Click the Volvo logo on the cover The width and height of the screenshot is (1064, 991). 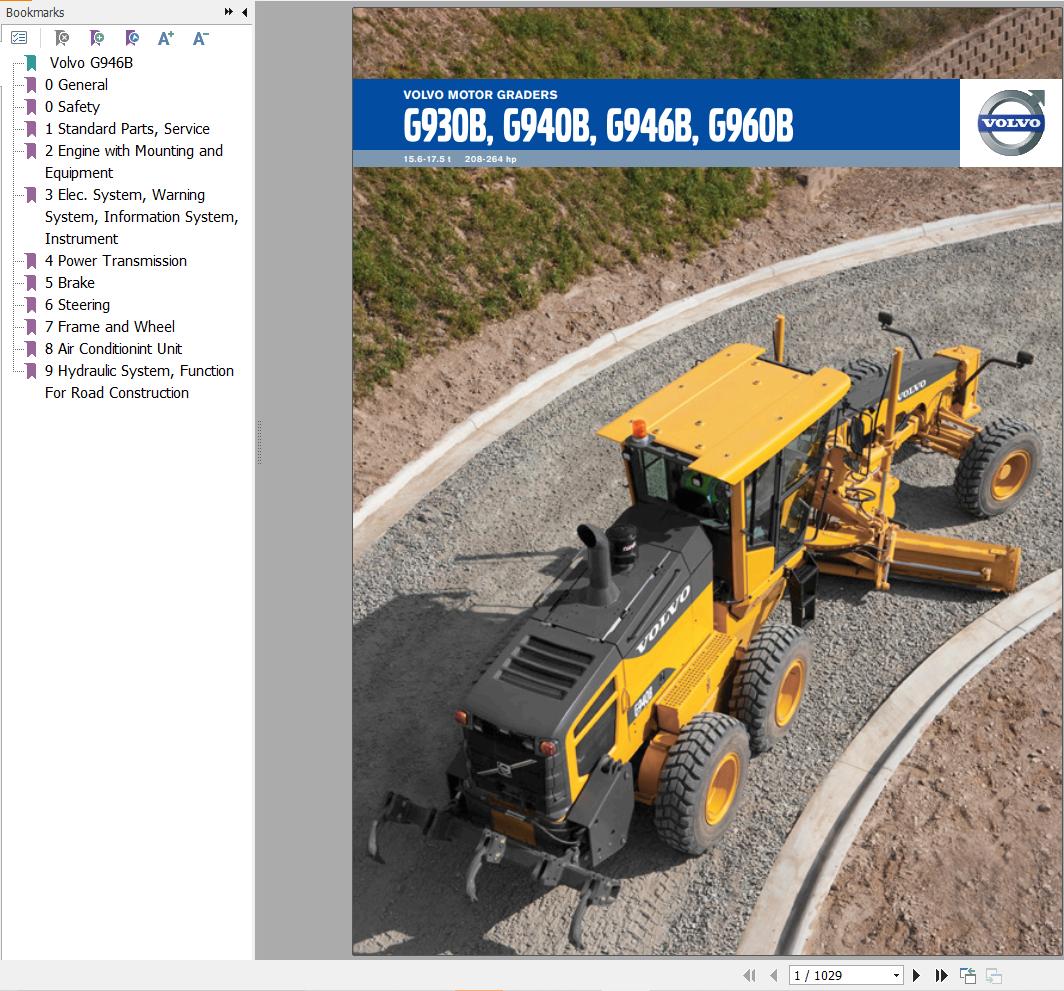[x=1011, y=123]
